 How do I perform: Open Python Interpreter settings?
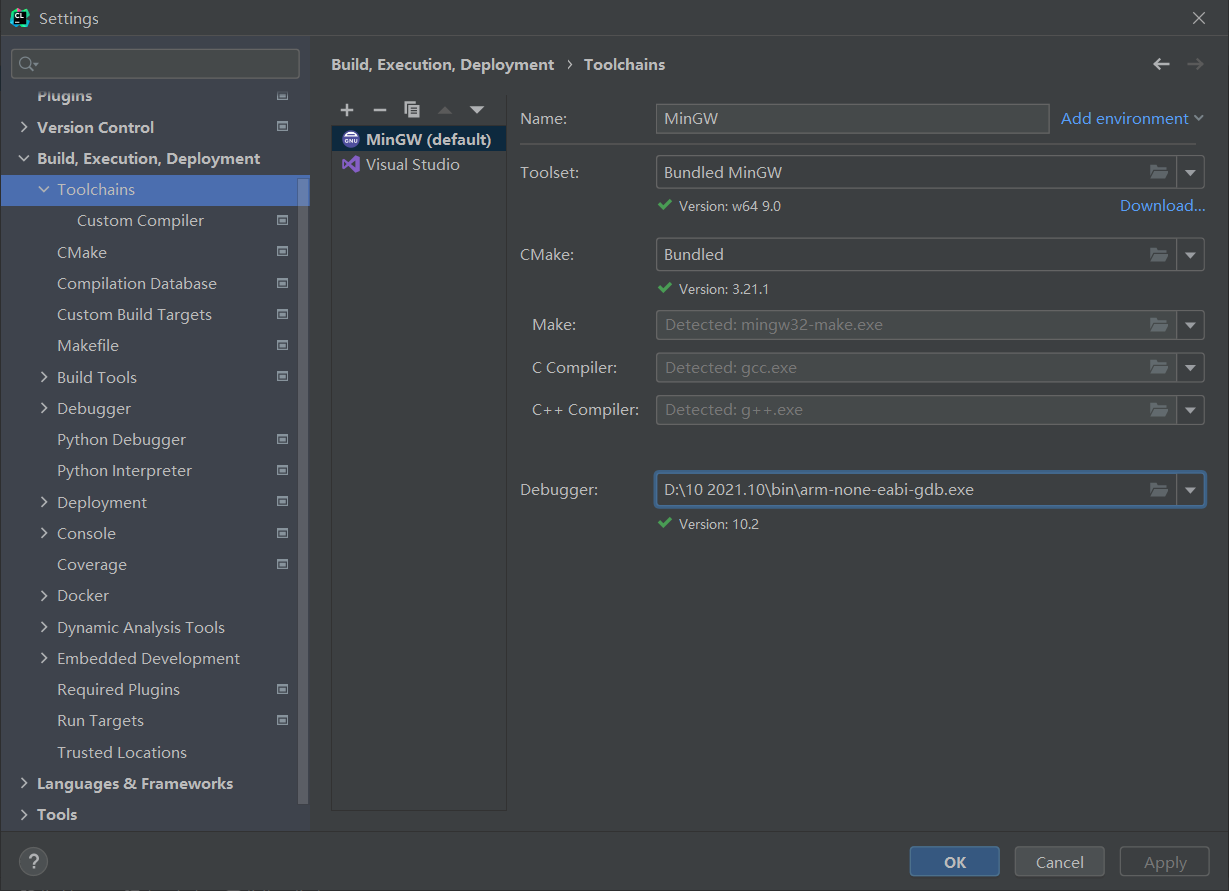[x=124, y=470]
